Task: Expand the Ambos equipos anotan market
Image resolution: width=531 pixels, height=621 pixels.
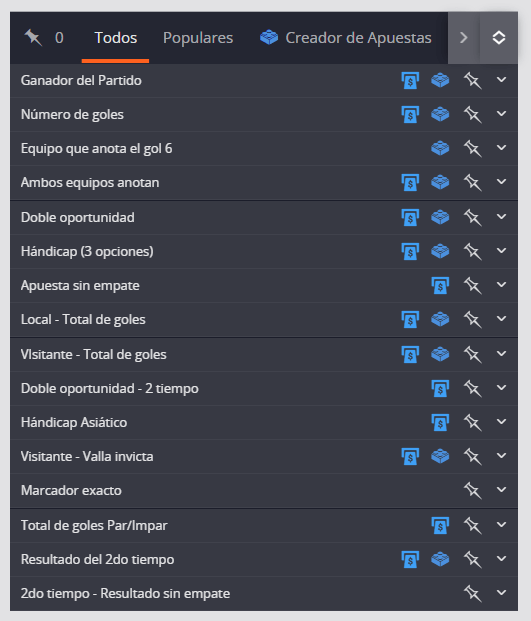Action: pos(501,182)
